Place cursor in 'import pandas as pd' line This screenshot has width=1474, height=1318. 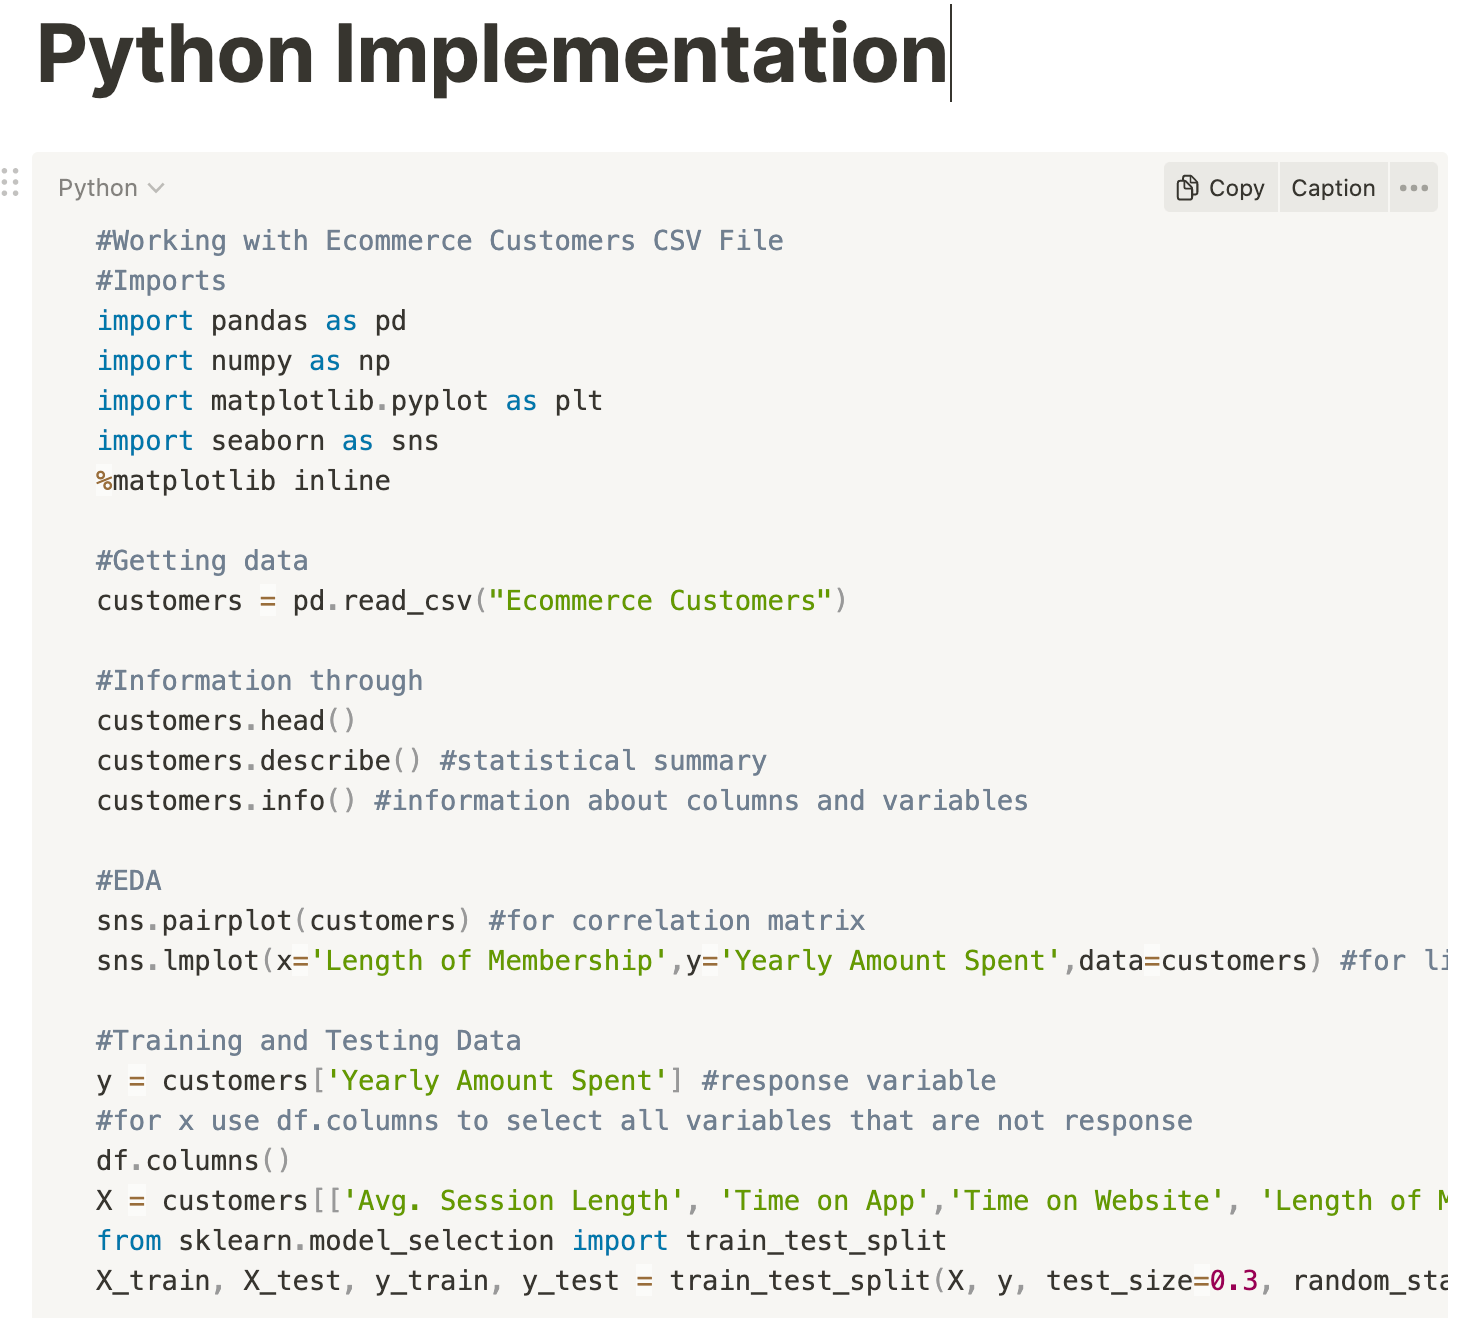coord(251,321)
